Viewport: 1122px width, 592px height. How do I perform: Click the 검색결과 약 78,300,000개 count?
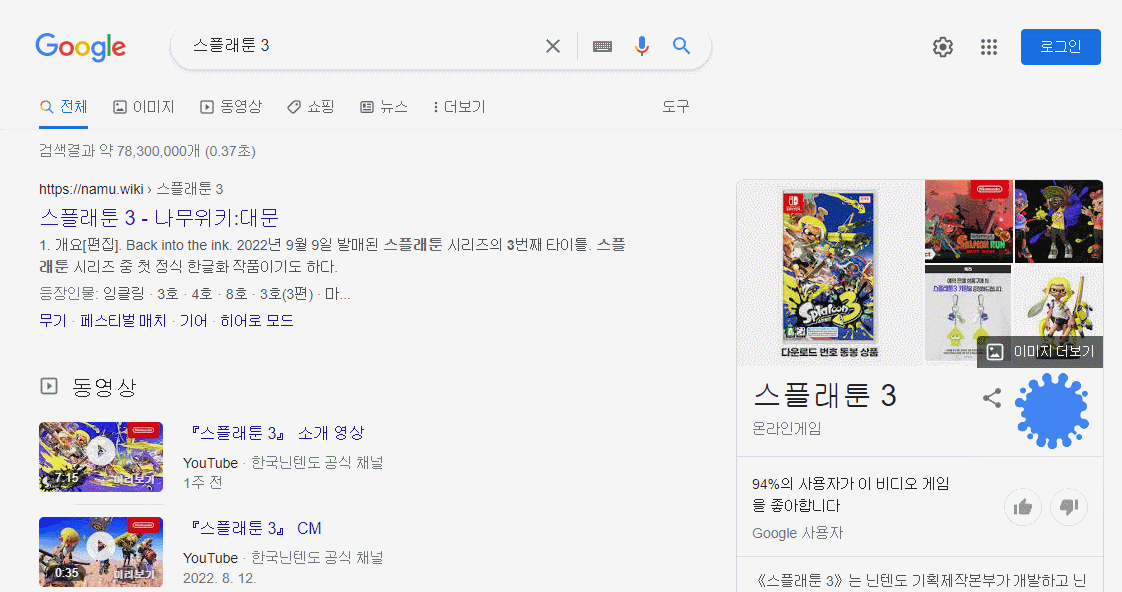tap(119, 151)
